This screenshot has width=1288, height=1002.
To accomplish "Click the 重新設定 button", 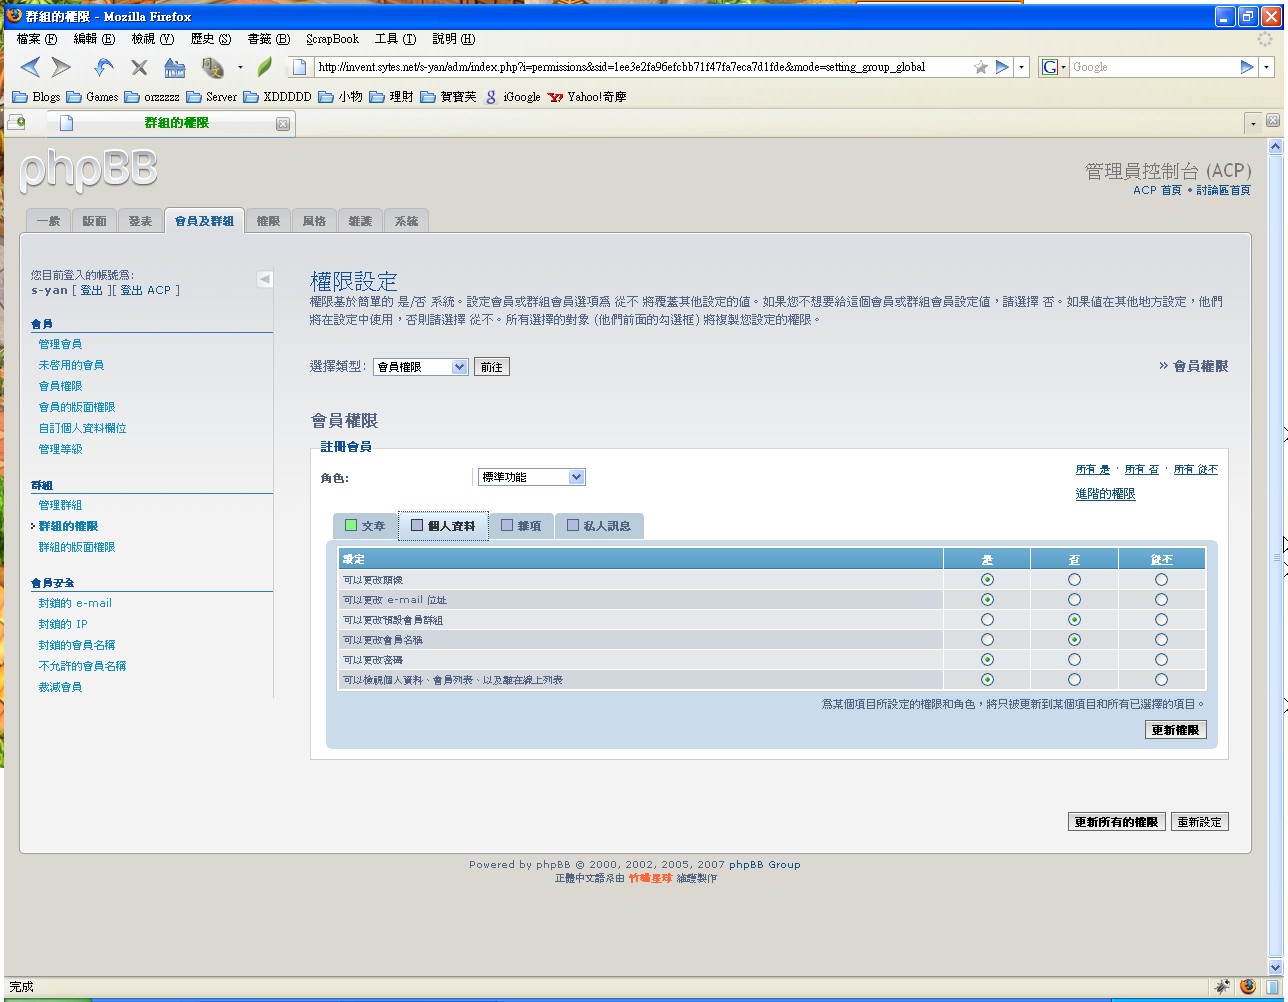I will point(1199,822).
